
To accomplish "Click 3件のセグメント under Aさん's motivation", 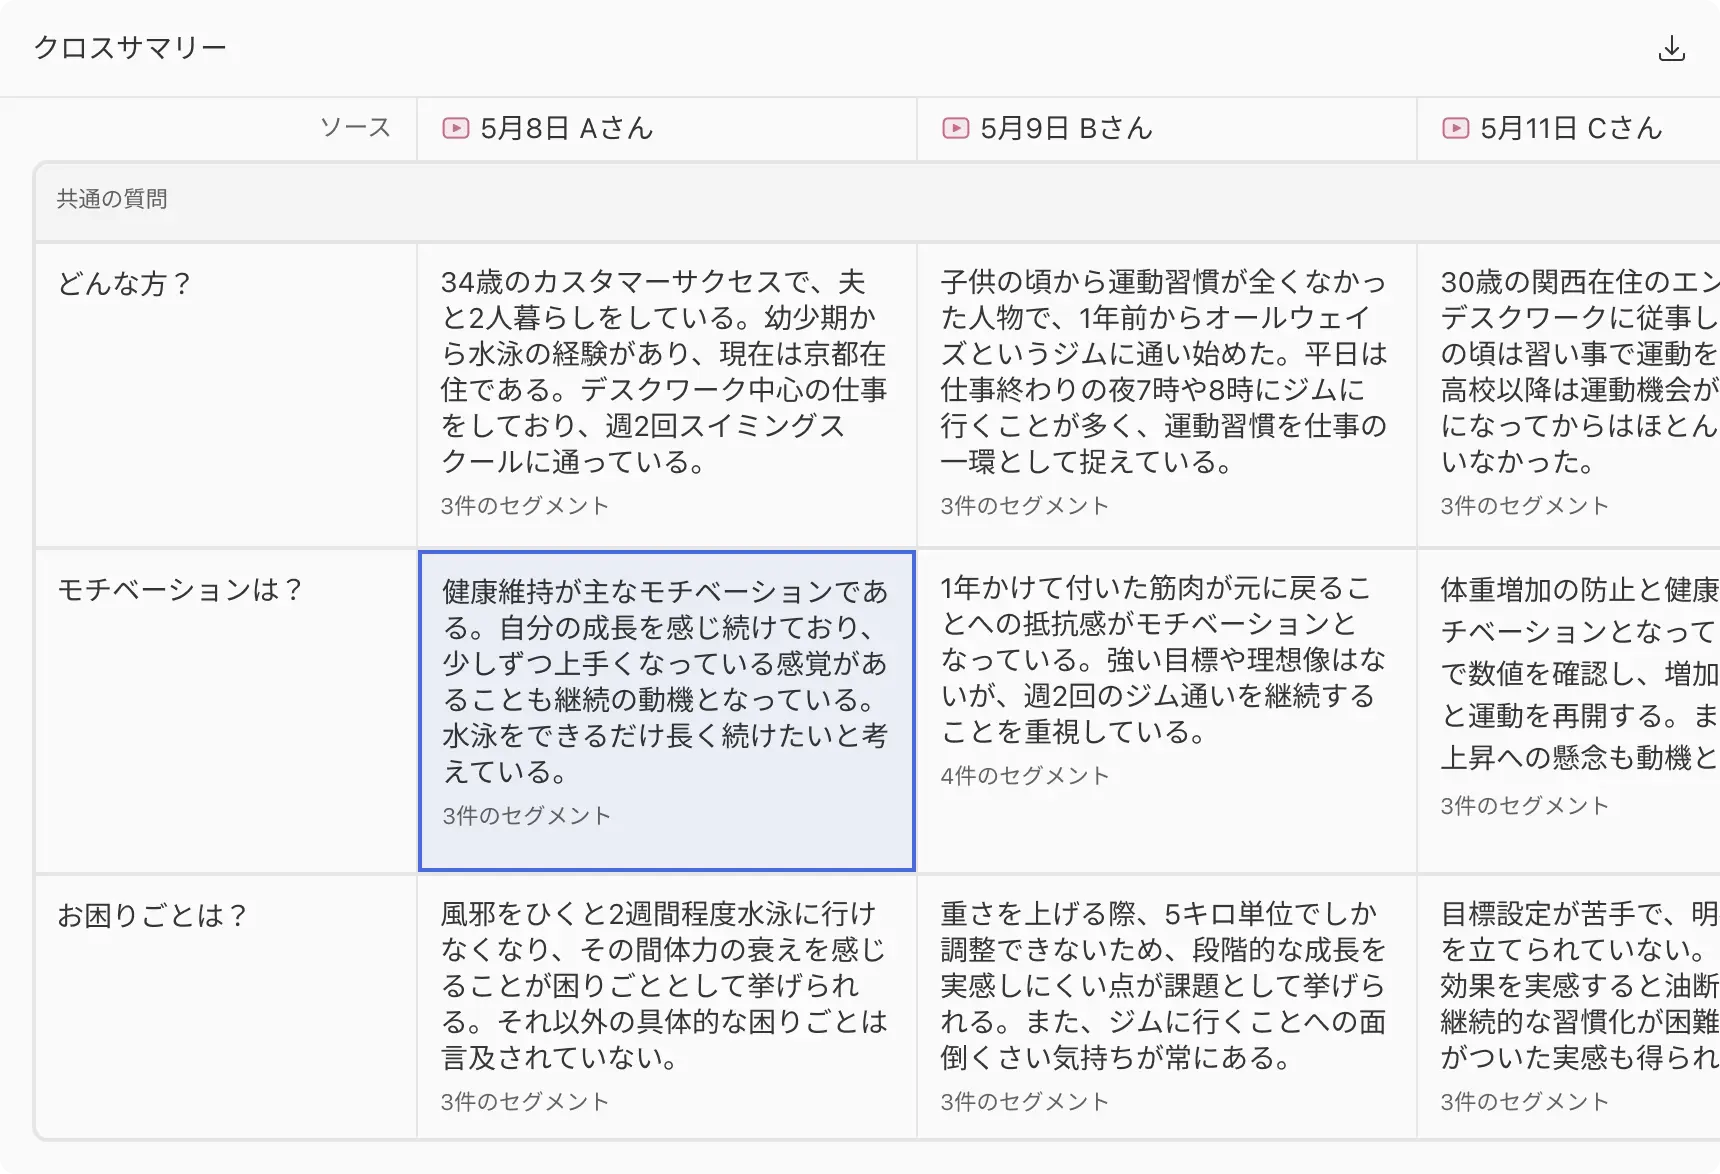I will [x=527, y=816].
